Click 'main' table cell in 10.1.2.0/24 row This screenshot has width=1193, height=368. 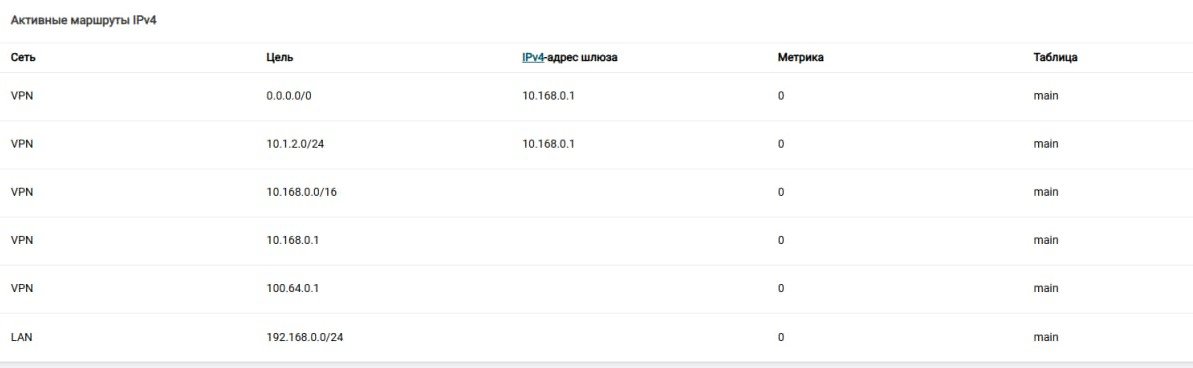tap(1045, 144)
